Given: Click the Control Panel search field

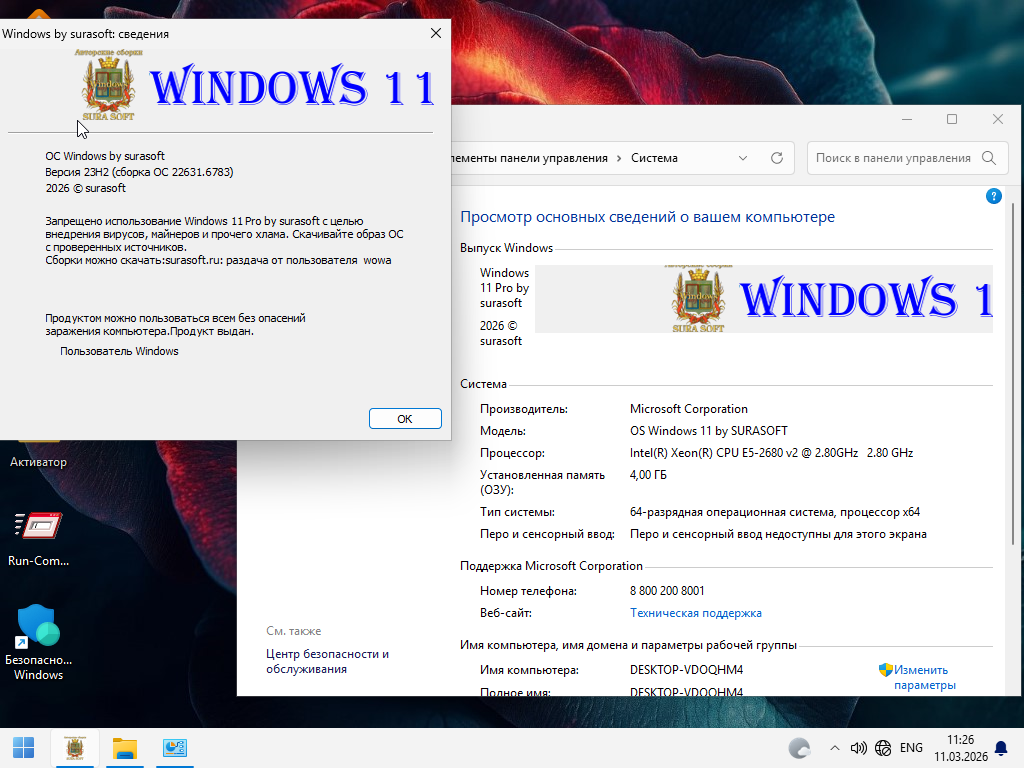Looking at the screenshot, I should pos(893,158).
